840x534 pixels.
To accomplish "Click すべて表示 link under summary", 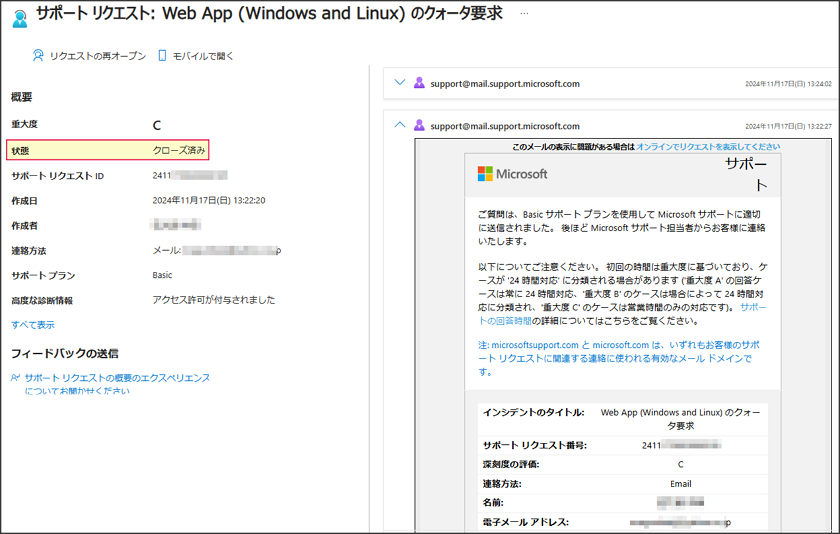I will pyautogui.click(x=33, y=325).
